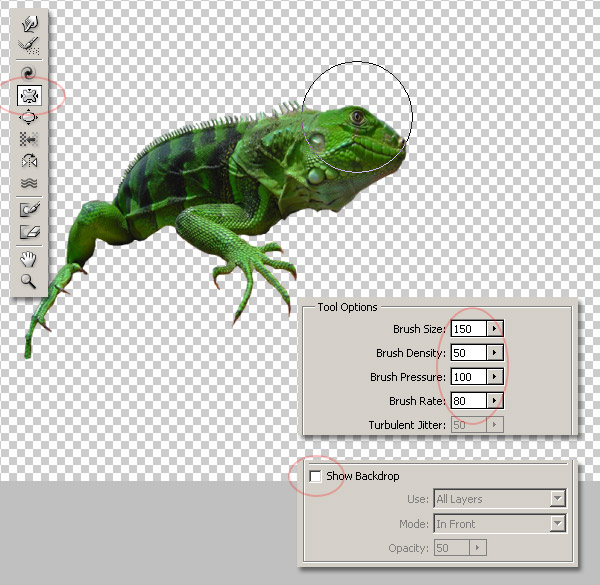This screenshot has width=600, height=585.
Task: Click the 'Brush Rate:' label
Action: point(417,401)
